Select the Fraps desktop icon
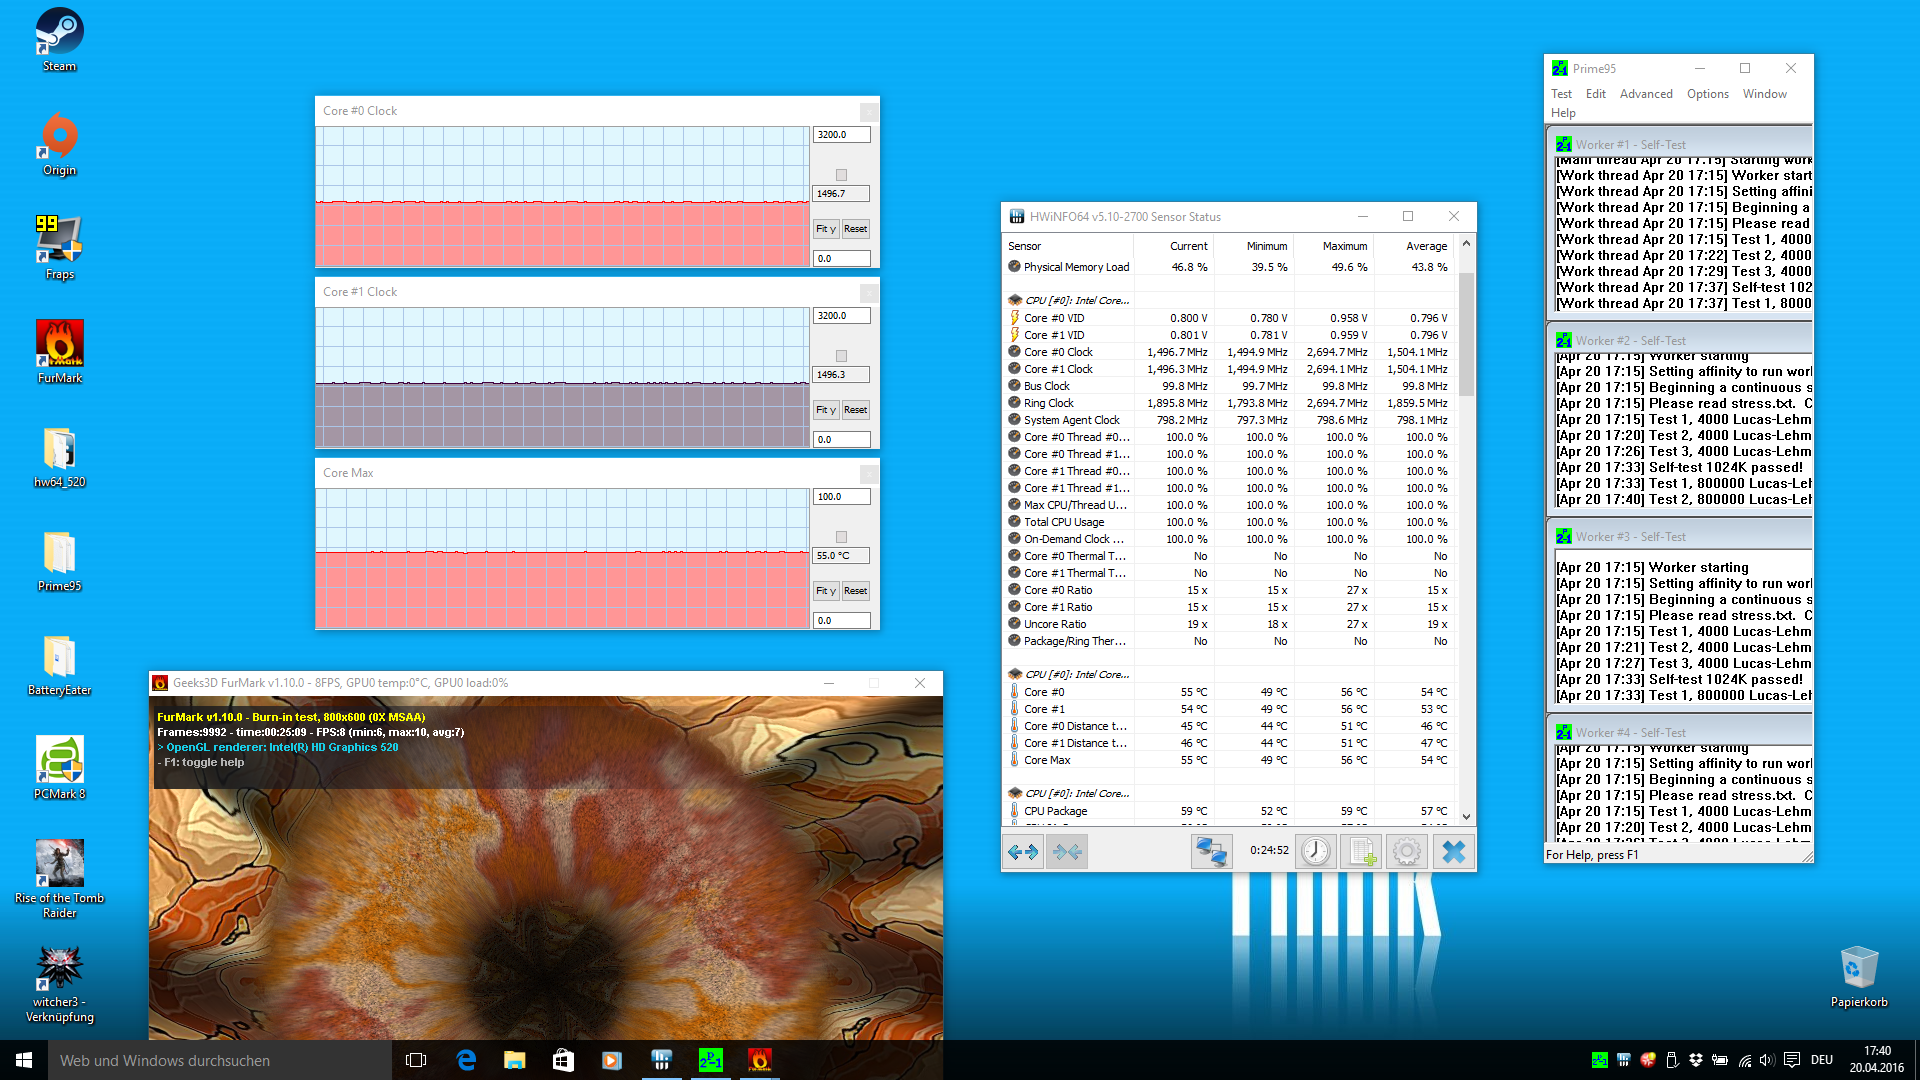This screenshot has width=1920, height=1080. pos(59,248)
